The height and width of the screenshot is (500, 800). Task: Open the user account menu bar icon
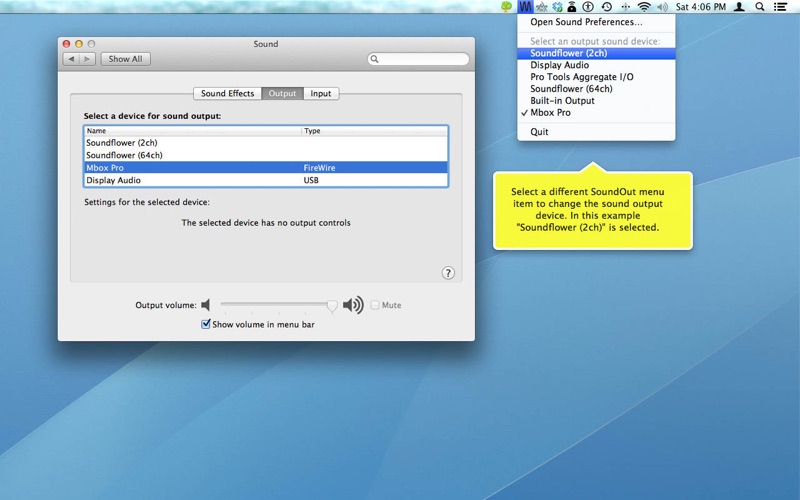coord(739,7)
